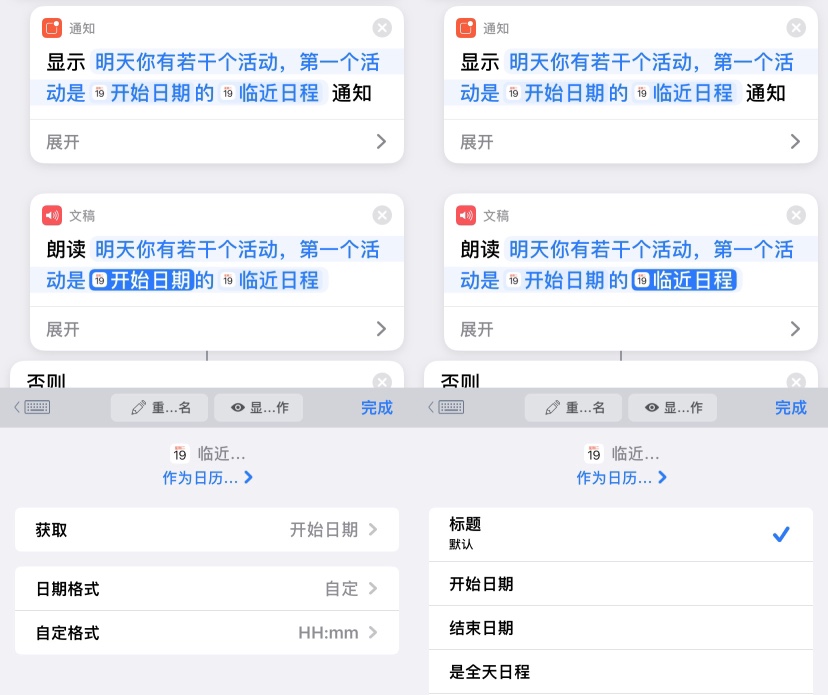Tap the eye 显…作 button in left screenshot
The height and width of the screenshot is (695, 828).
(x=259, y=408)
